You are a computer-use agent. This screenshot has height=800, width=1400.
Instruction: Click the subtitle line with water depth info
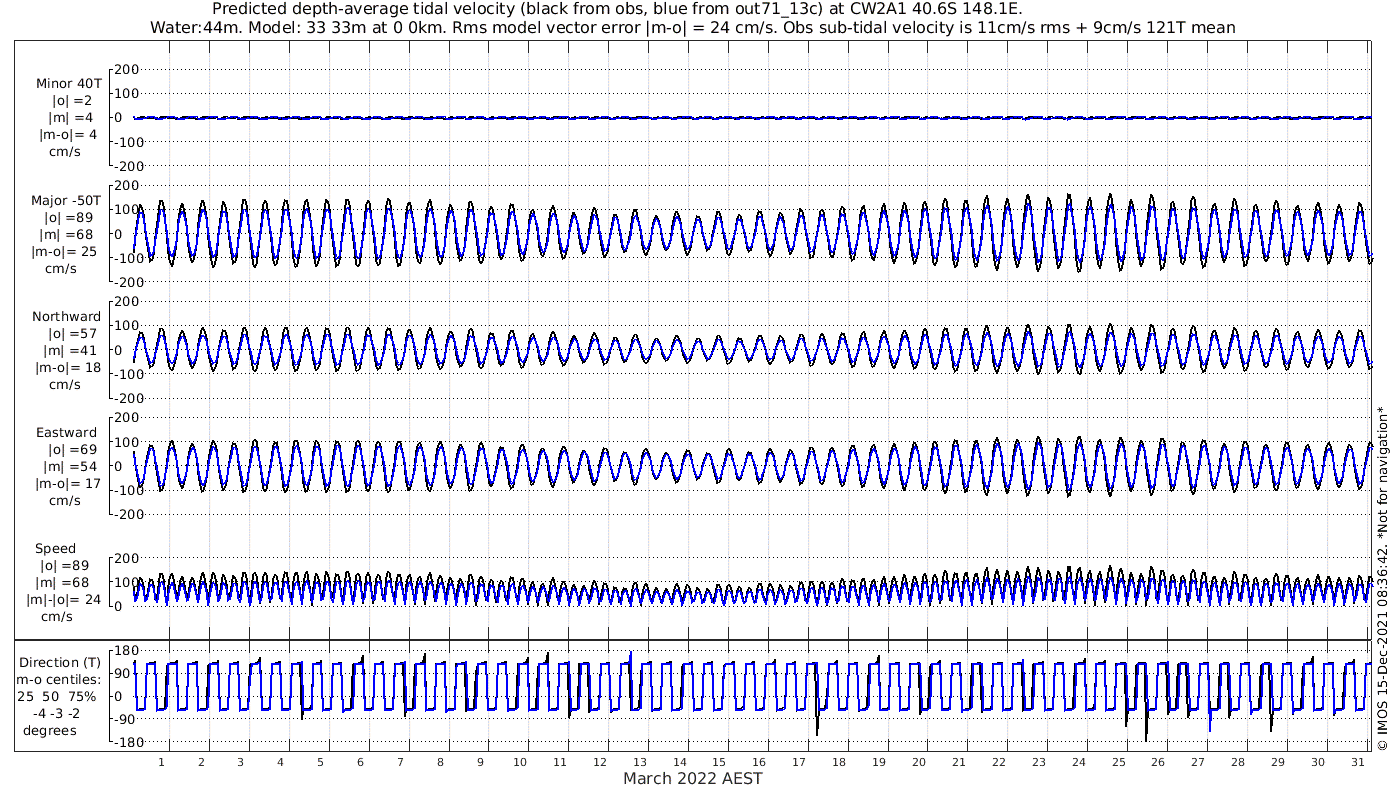(x=692, y=27)
